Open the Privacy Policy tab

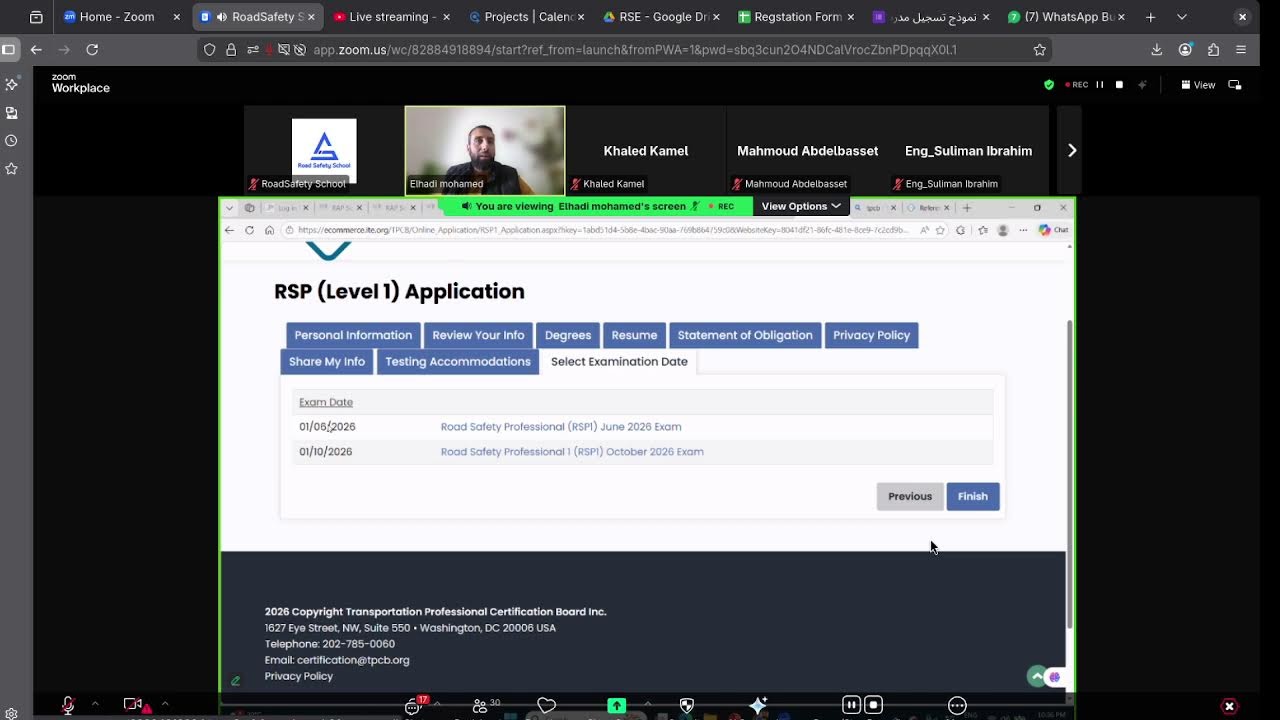(872, 335)
